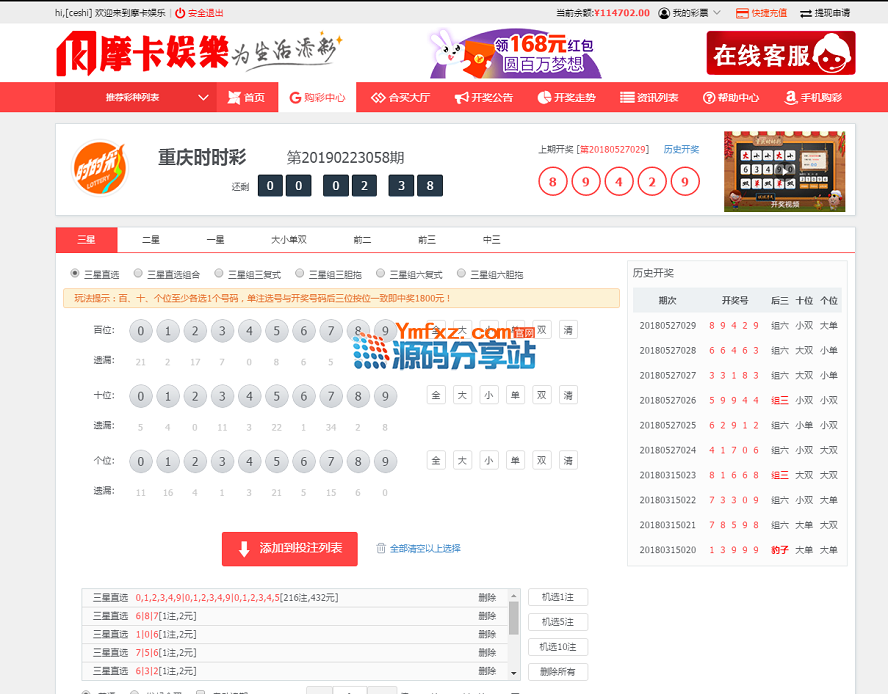Open 快捷充值 card icon

pyautogui.click(x=742, y=13)
